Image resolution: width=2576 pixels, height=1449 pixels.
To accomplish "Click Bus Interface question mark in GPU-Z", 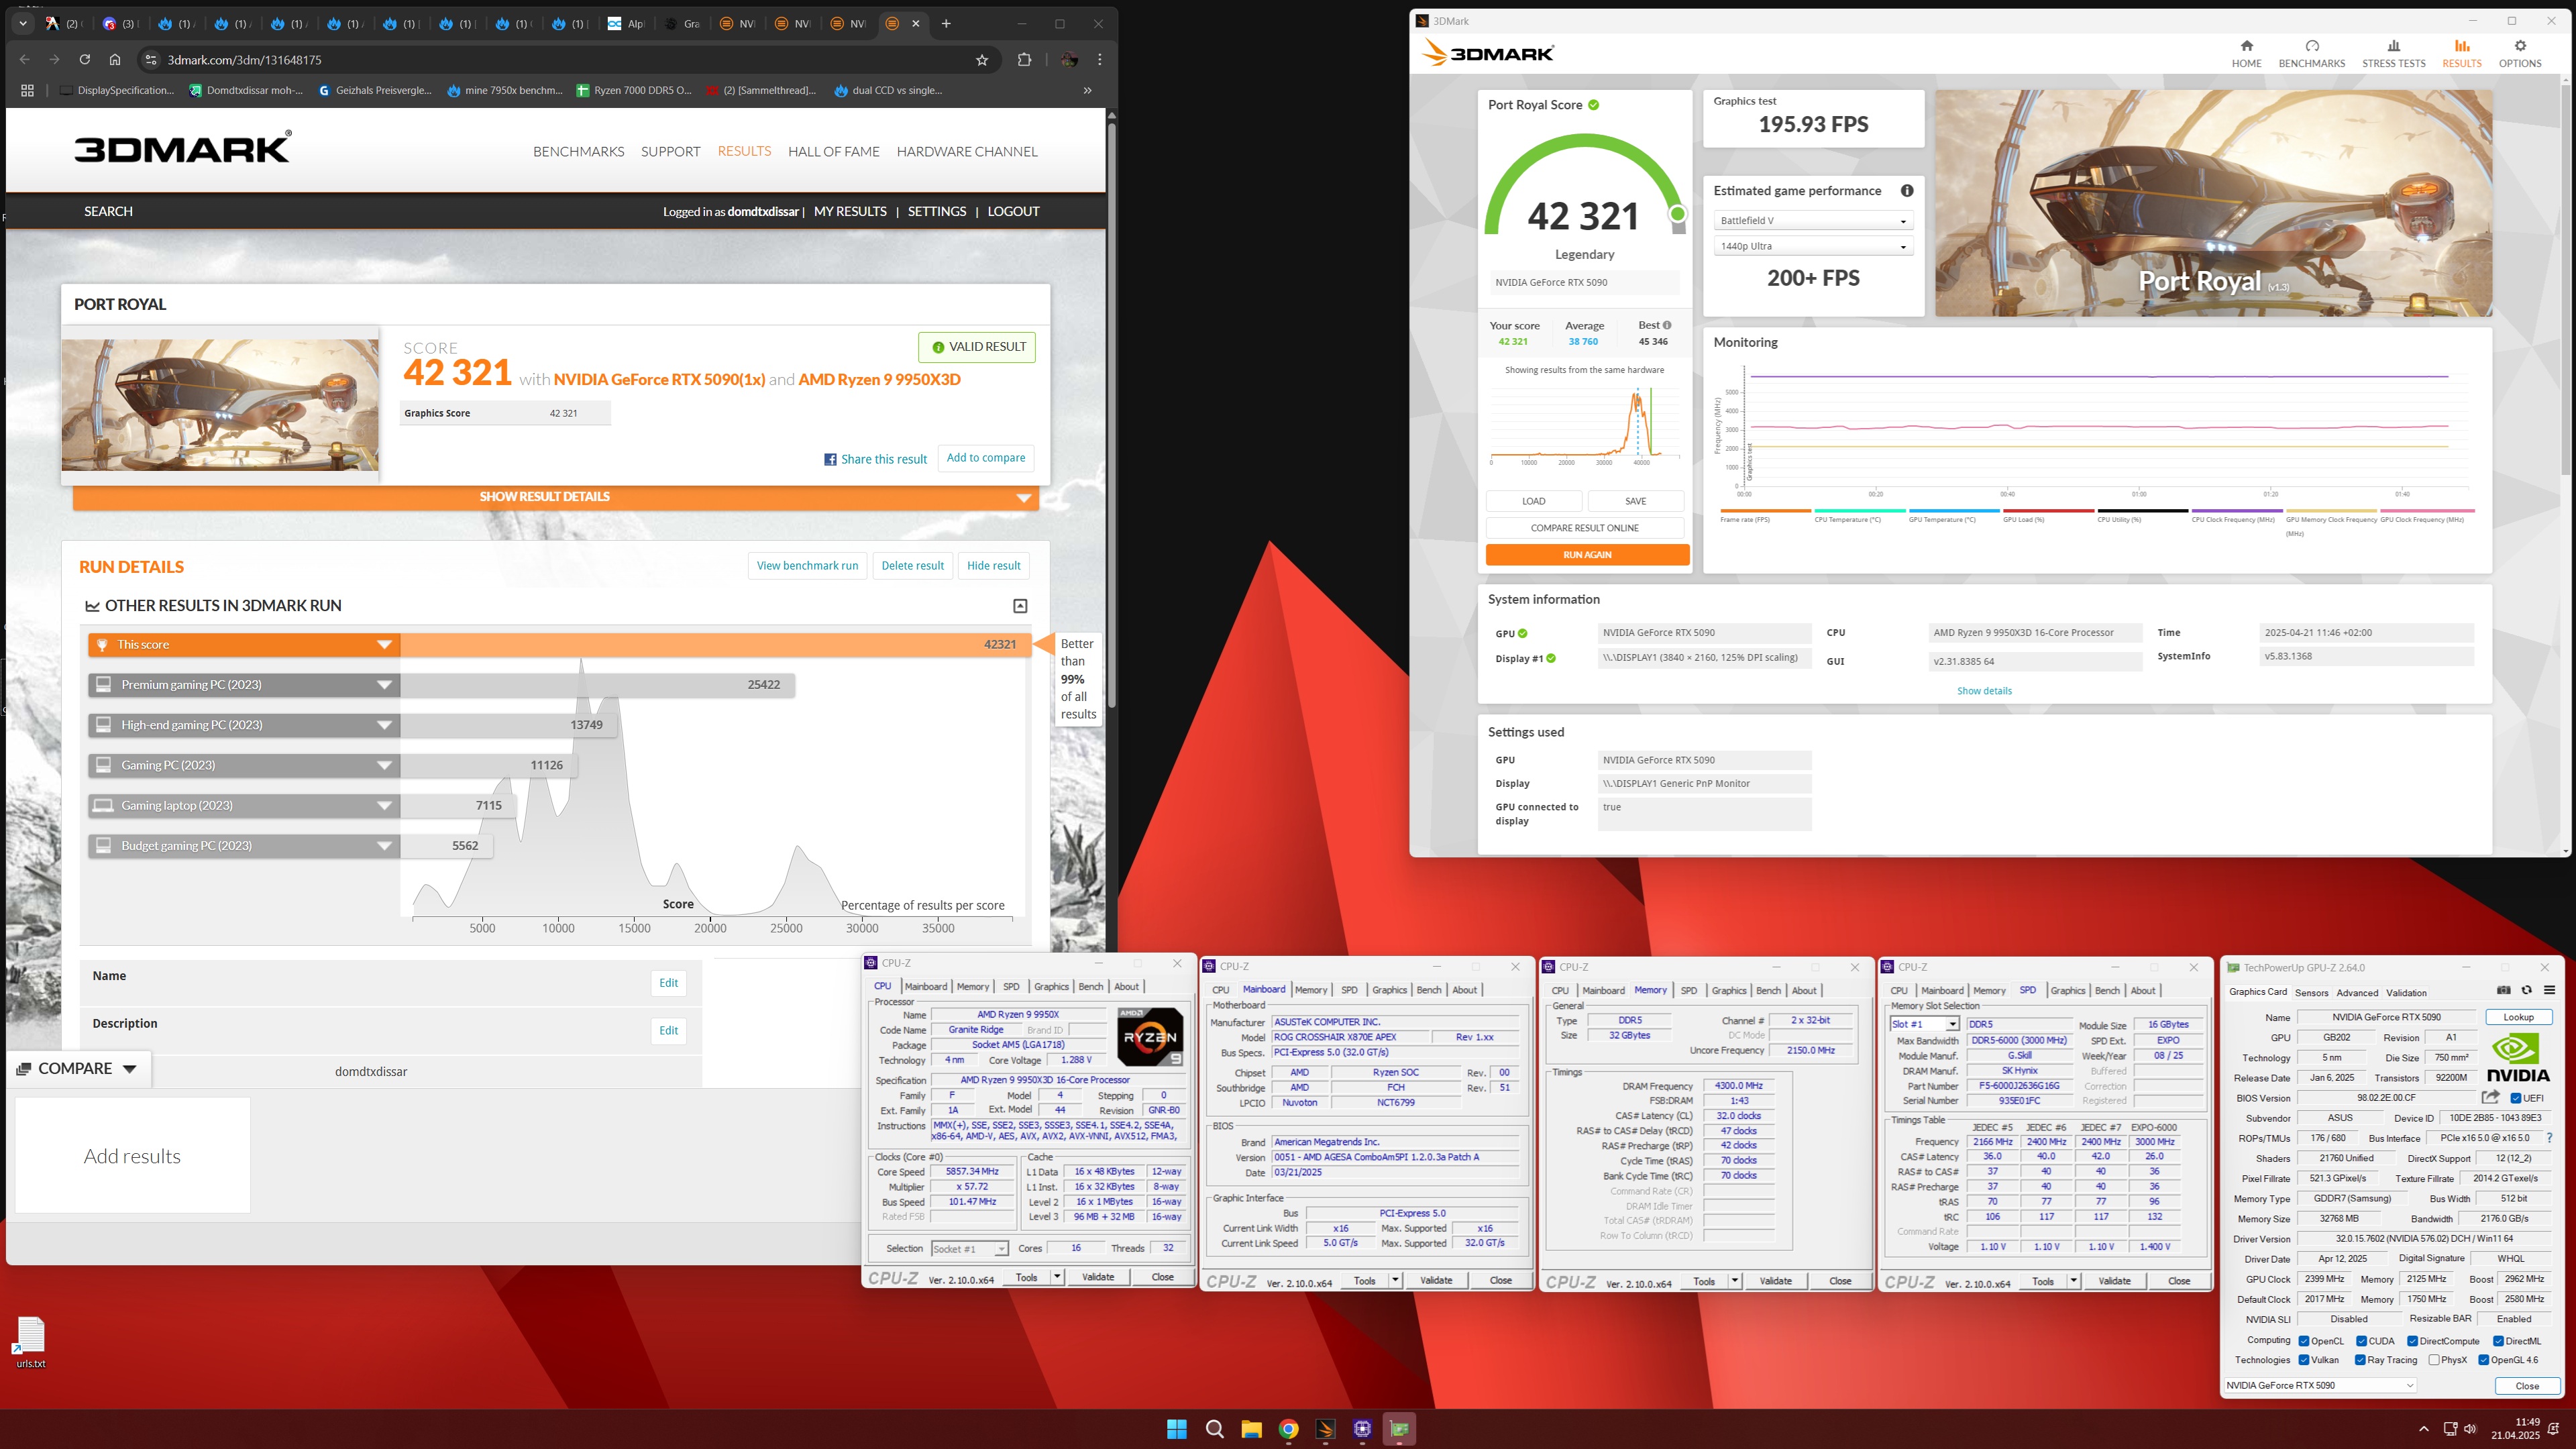I will (2549, 1138).
